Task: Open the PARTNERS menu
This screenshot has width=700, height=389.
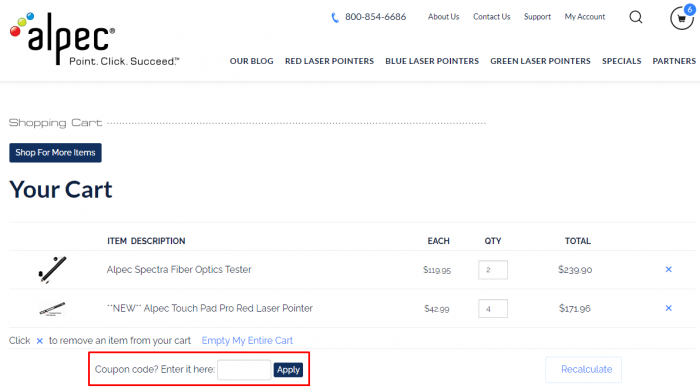Action: point(674,61)
